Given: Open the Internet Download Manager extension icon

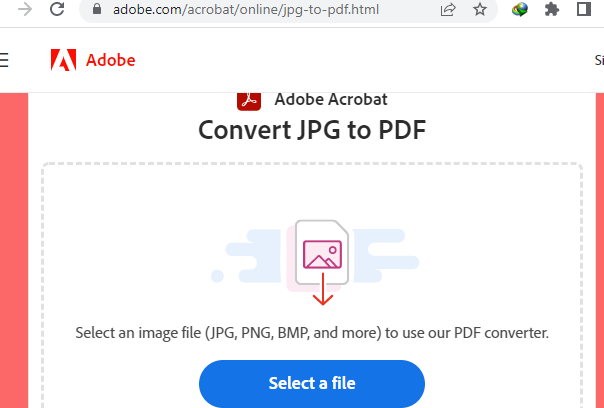Looking at the screenshot, I should point(520,9).
